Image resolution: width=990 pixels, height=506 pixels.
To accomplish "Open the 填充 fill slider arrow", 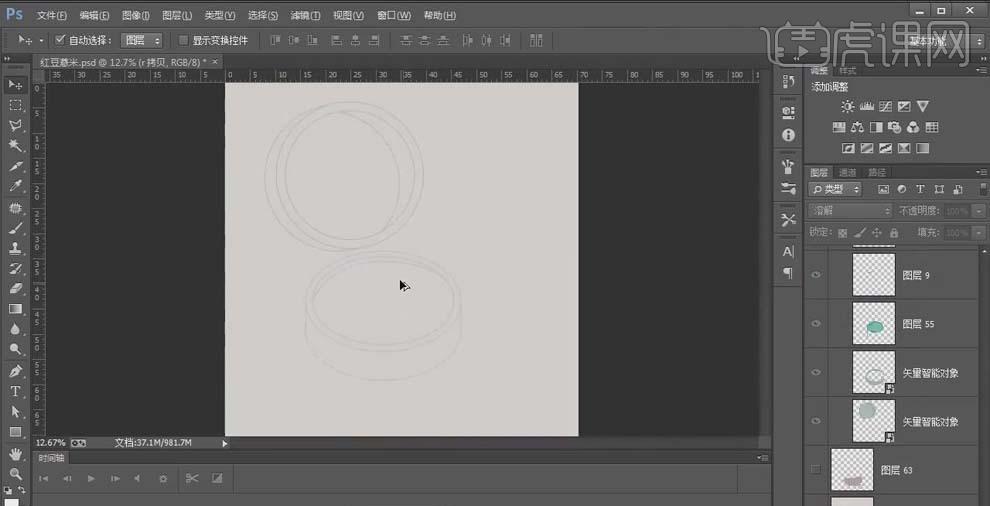I will click(980, 232).
